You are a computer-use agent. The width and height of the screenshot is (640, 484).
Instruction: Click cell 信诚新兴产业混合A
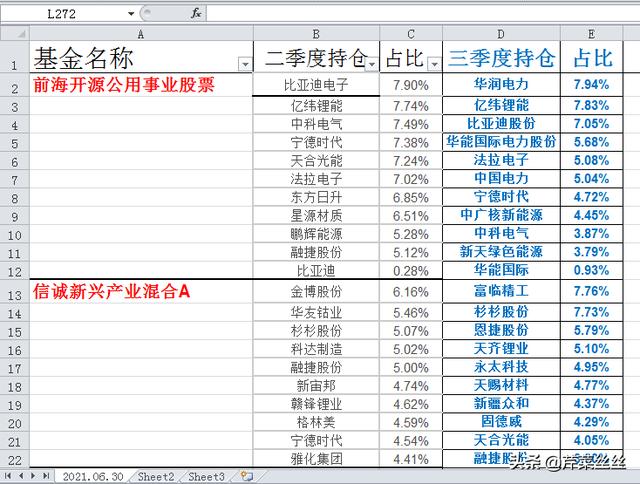(x=141, y=291)
